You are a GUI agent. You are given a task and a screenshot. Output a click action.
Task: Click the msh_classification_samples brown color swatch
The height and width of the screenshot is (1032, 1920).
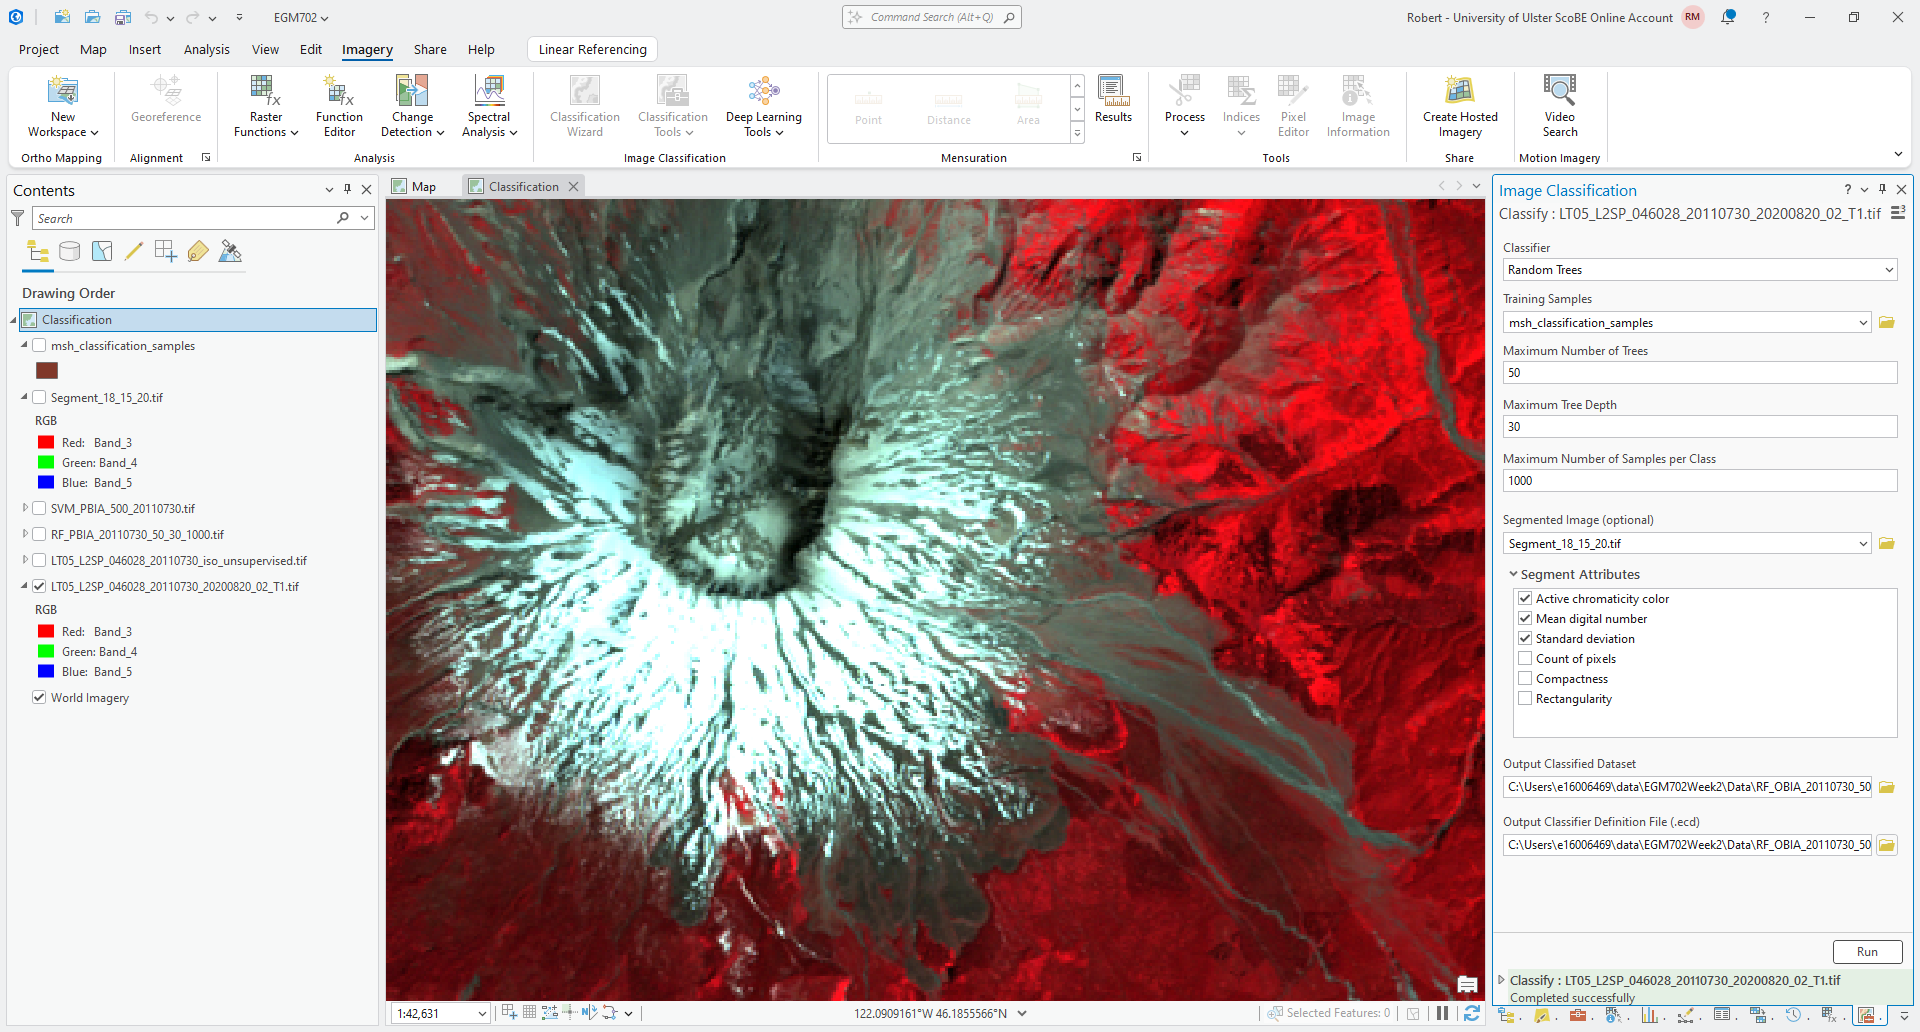point(47,371)
